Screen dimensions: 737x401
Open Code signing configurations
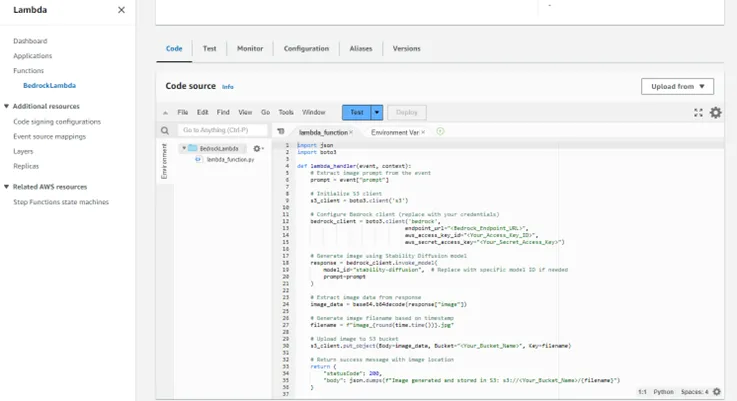57,122
